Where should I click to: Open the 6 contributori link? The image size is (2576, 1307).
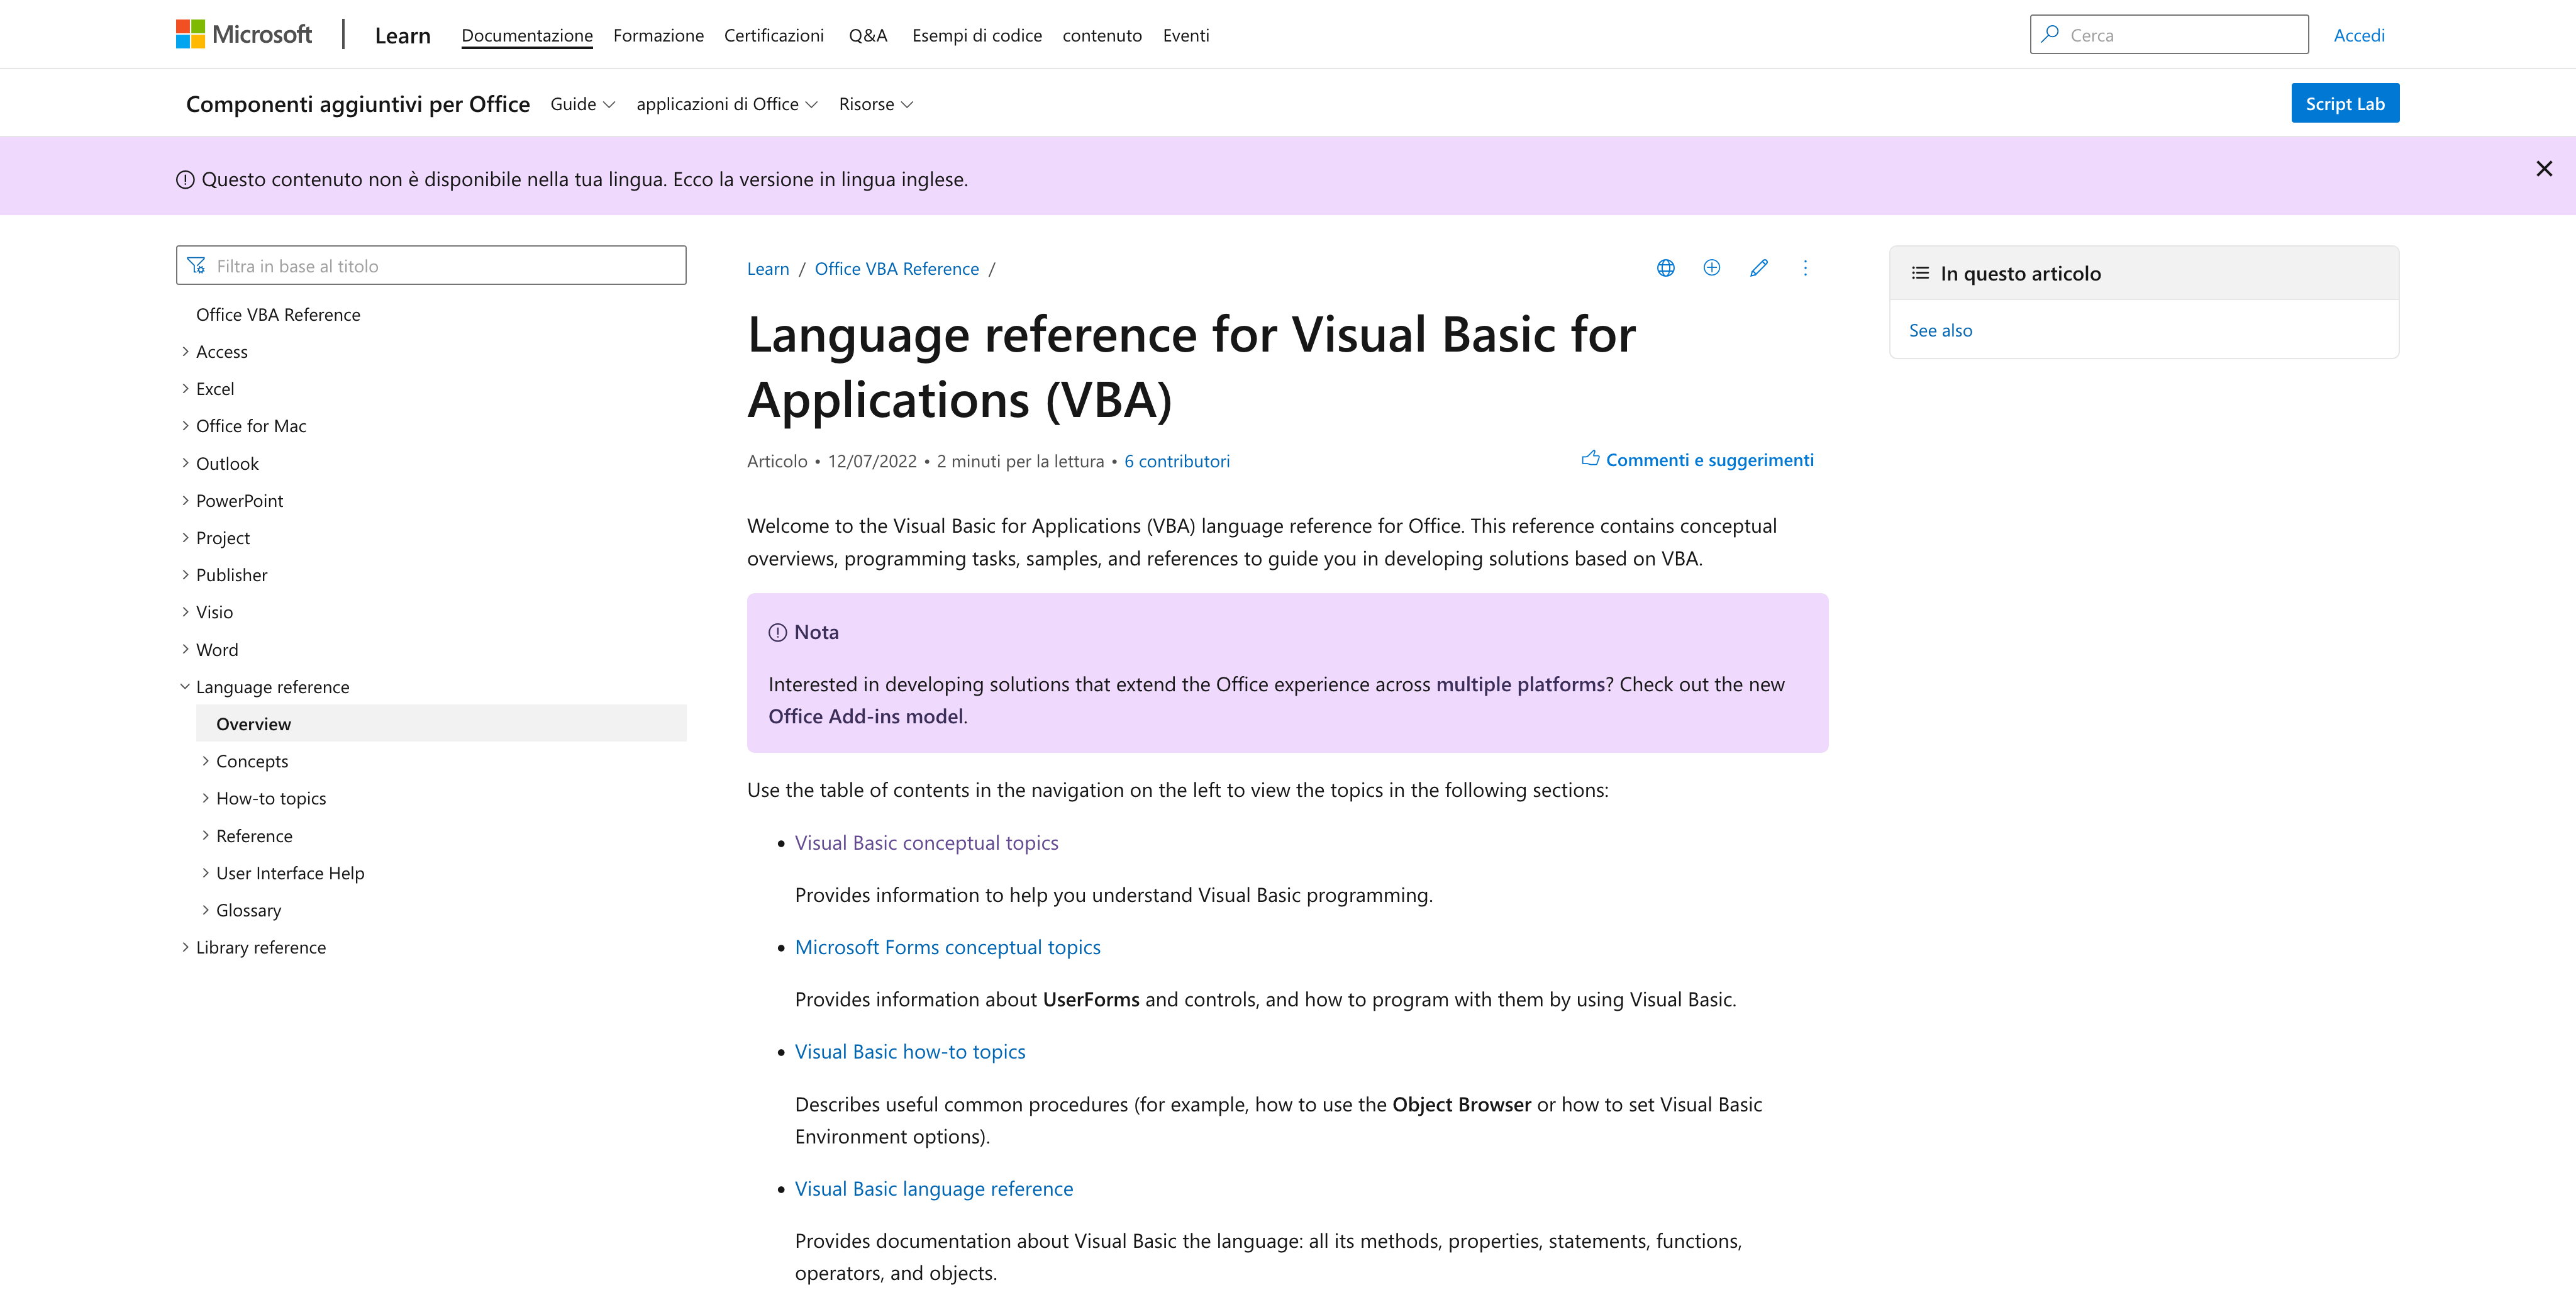coord(1177,461)
